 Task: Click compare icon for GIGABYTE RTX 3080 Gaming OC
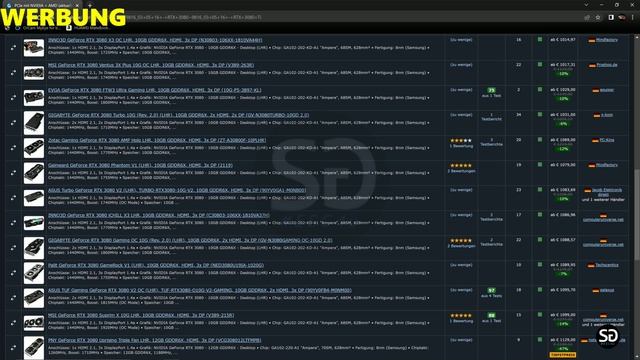[13, 248]
